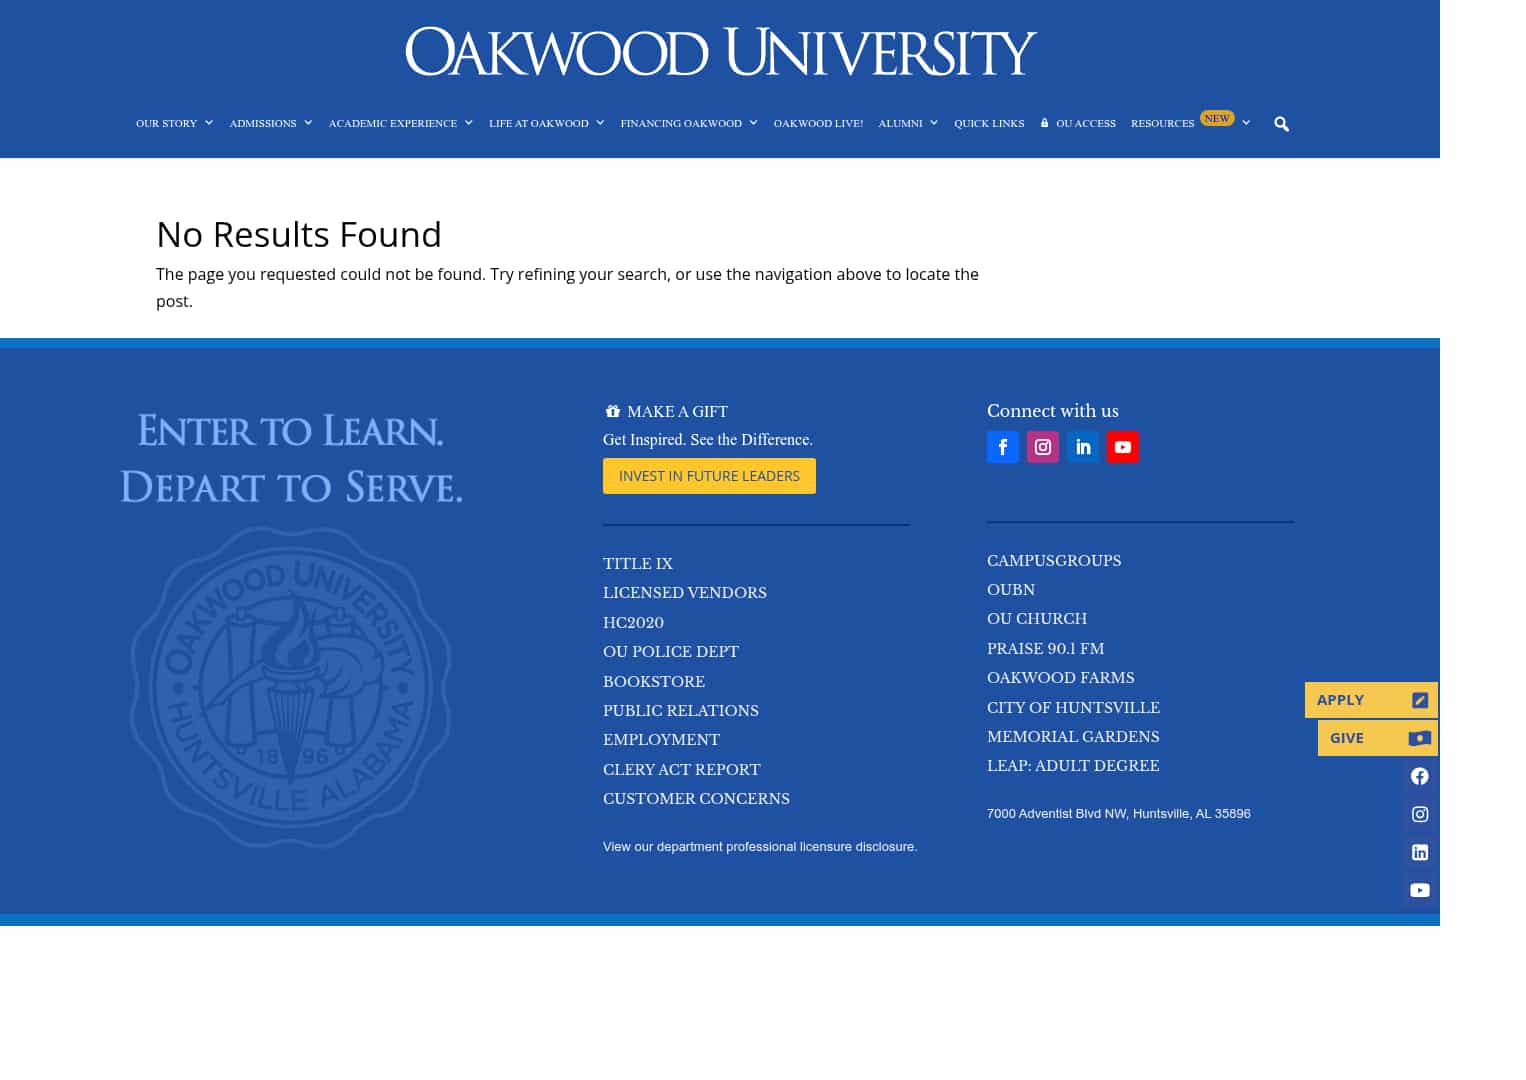1526x1080 pixels.
Task: Click the floating Give button
Action: (x=1378, y=738)
